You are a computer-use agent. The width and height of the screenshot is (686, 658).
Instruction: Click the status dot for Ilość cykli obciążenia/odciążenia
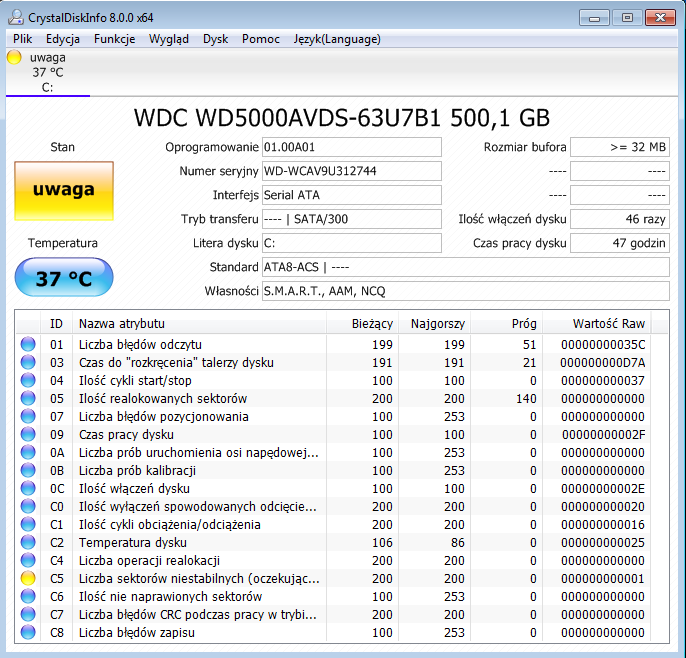pos(28,524)
